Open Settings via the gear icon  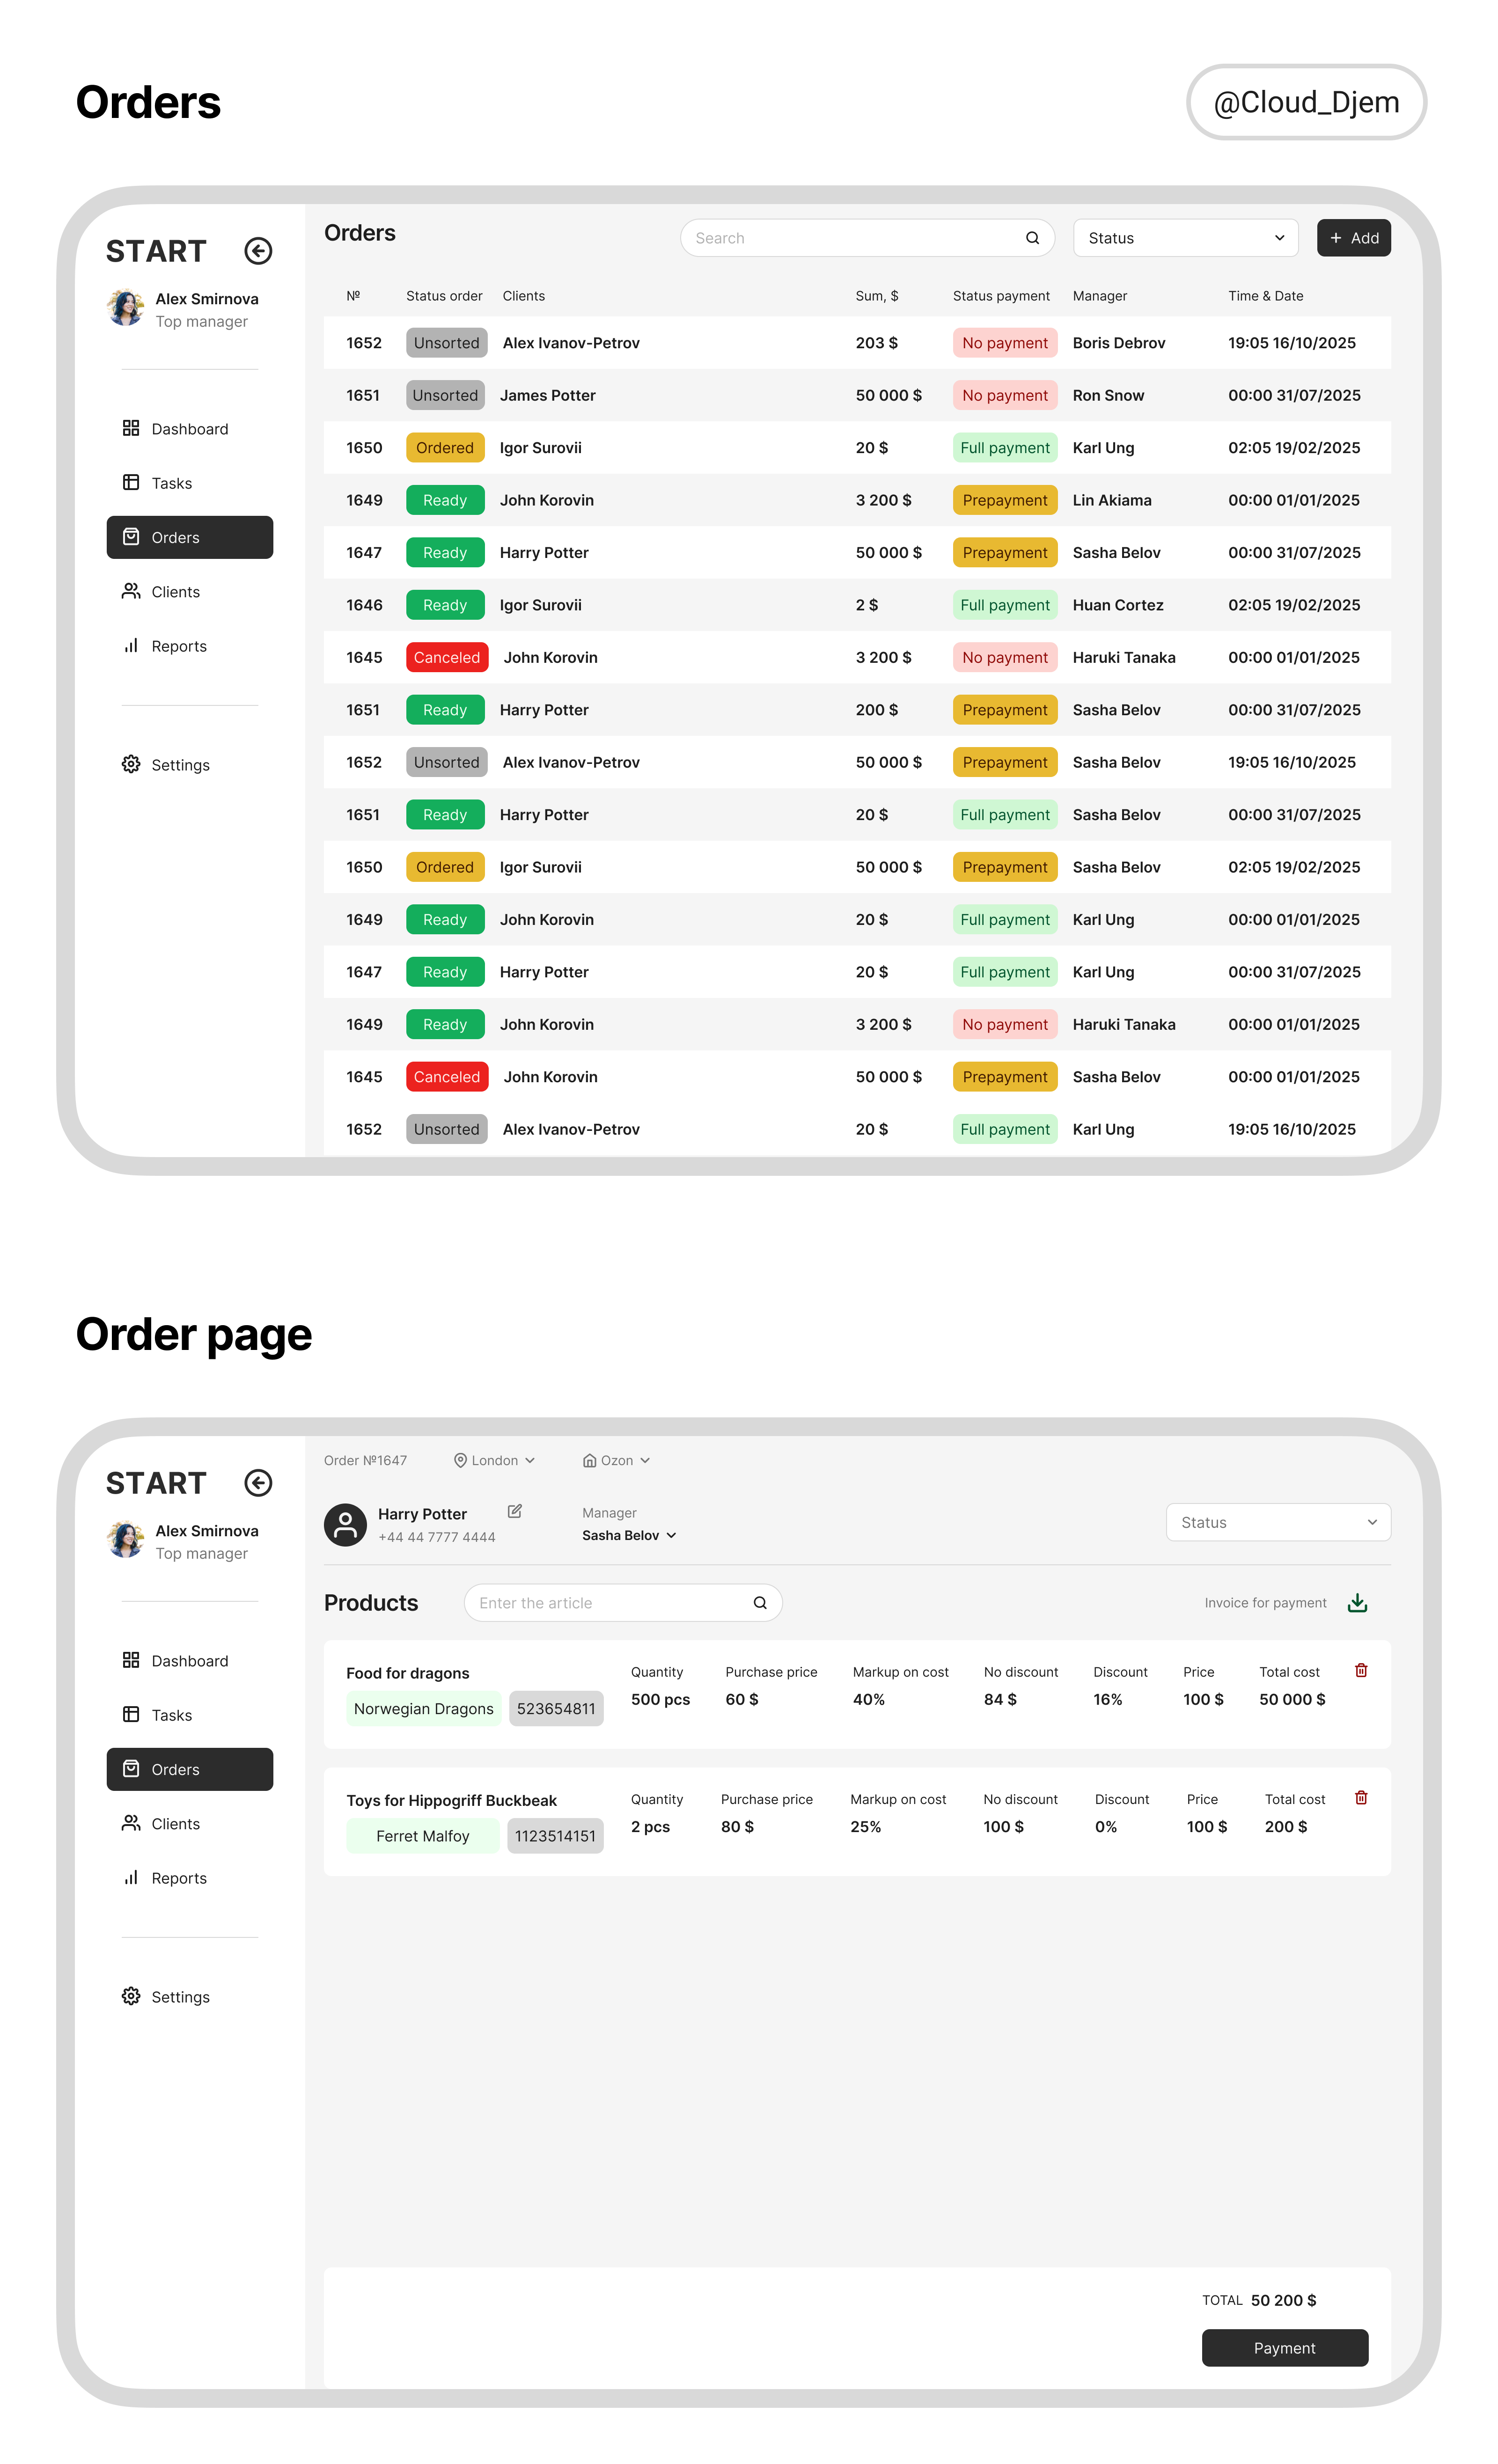(131, 764)
